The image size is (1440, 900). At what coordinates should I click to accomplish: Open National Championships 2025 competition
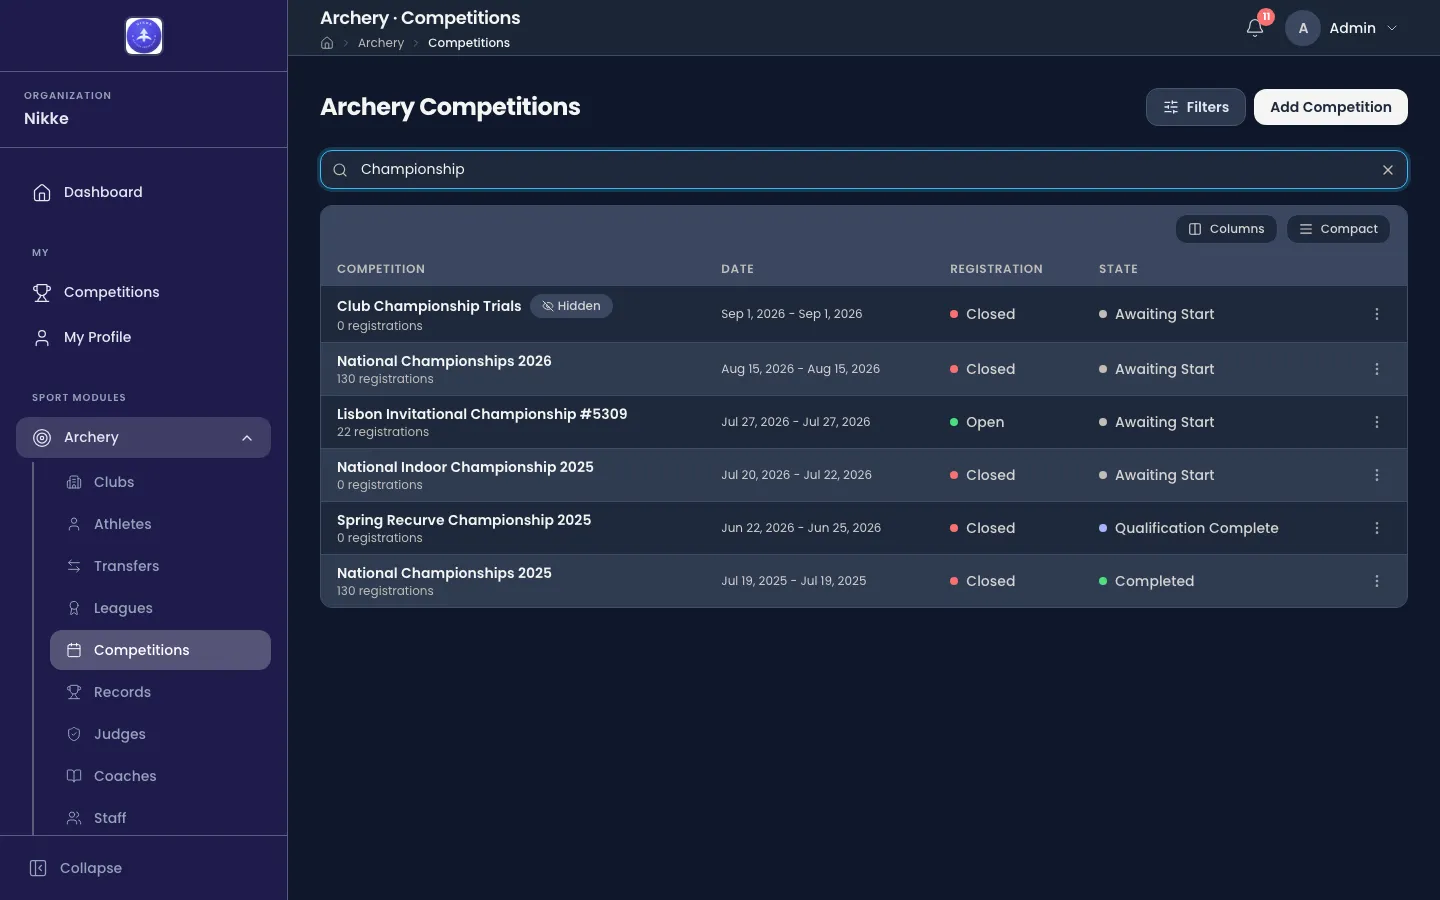pyautogui.click(x=444, y=573)
